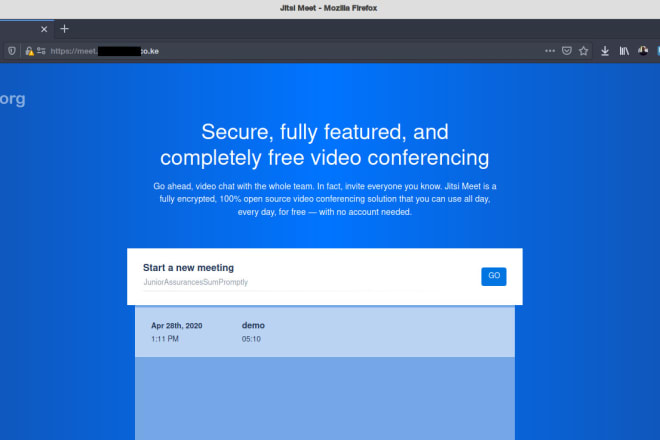Screen dimensions: 660x440
Task: Open site permissions icon in address bar
Action: (x=41, y=51)
